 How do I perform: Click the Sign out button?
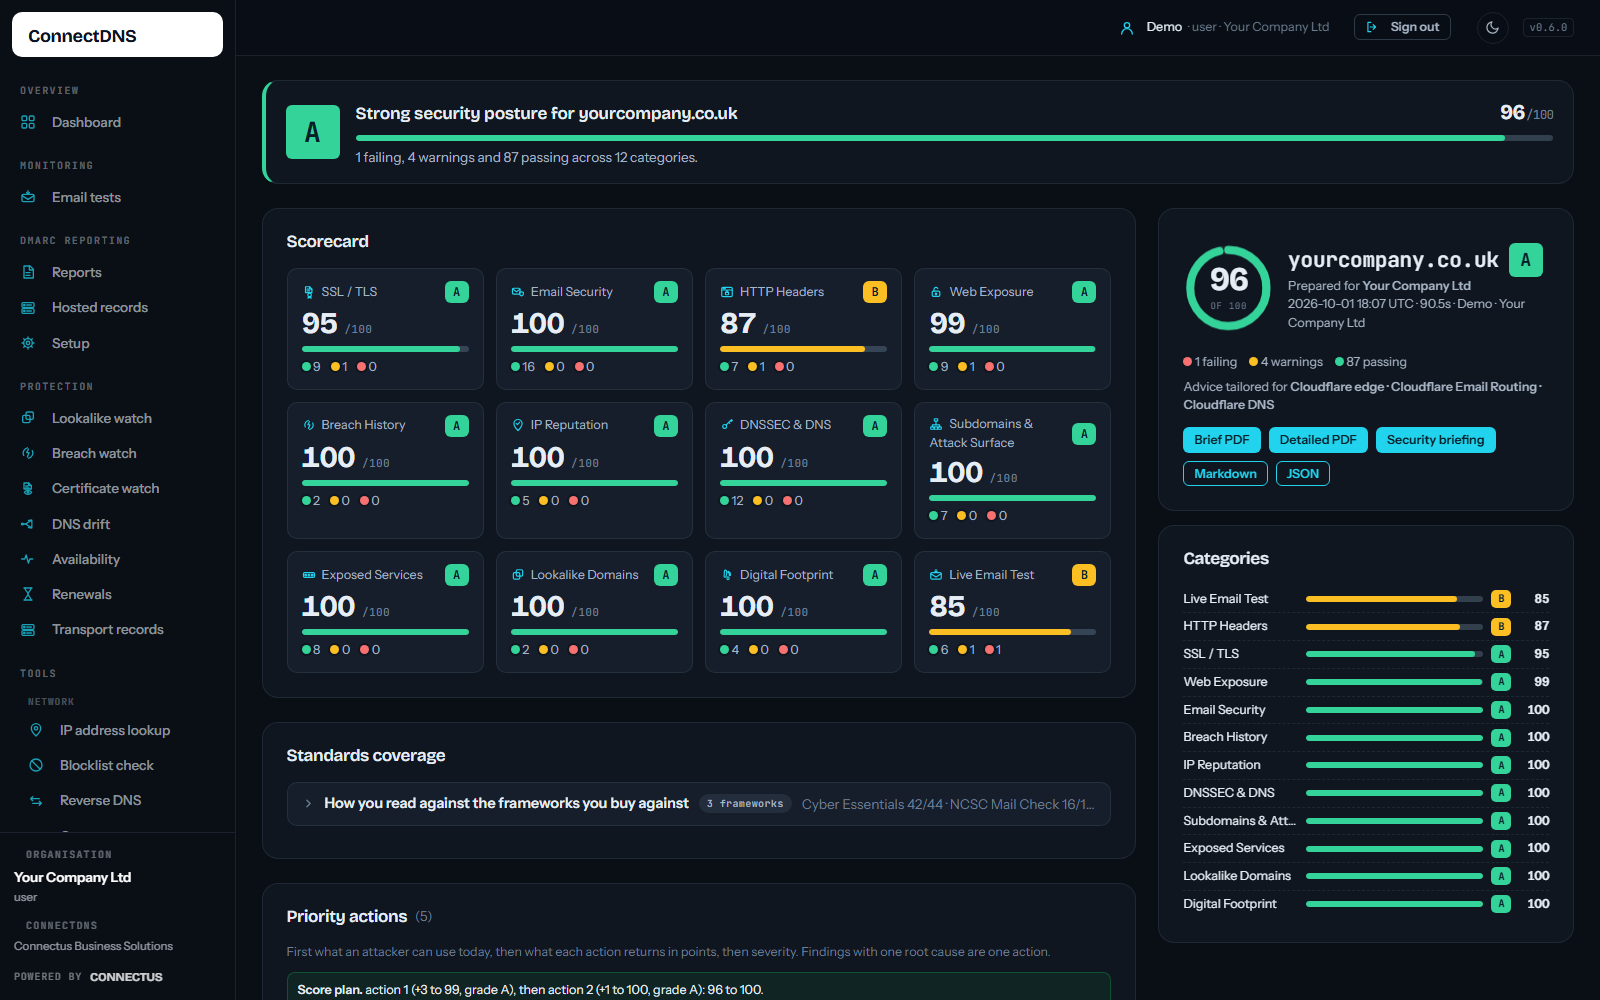1402,27
